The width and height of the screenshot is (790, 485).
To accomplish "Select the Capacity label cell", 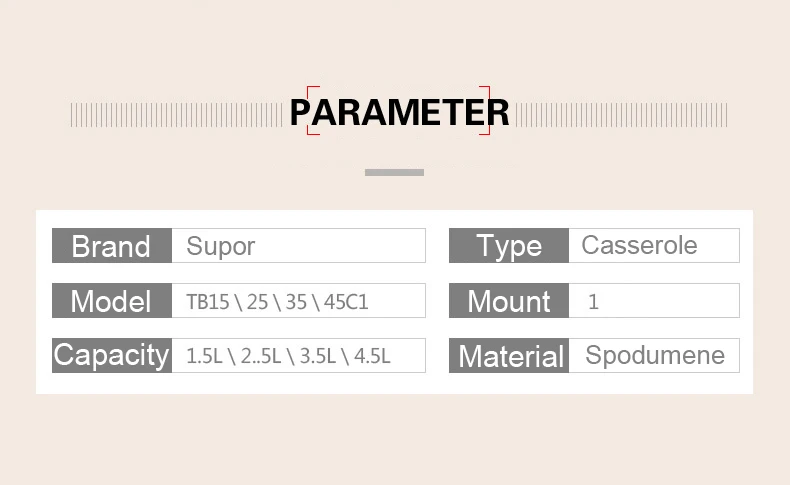I will click(x=112, y=356).
